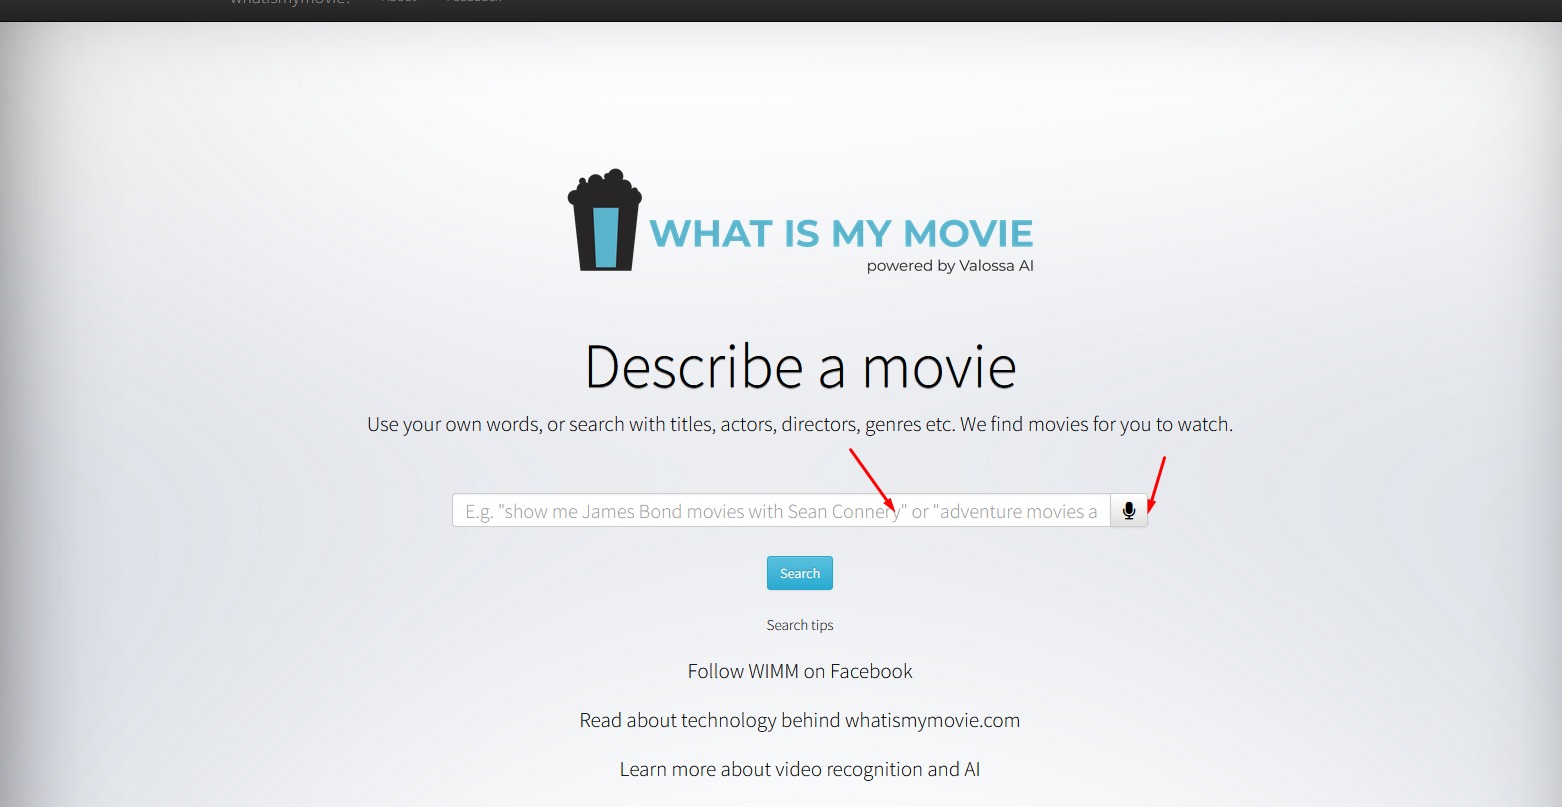Activate the microphone voice search icon

pos(1129,511)
